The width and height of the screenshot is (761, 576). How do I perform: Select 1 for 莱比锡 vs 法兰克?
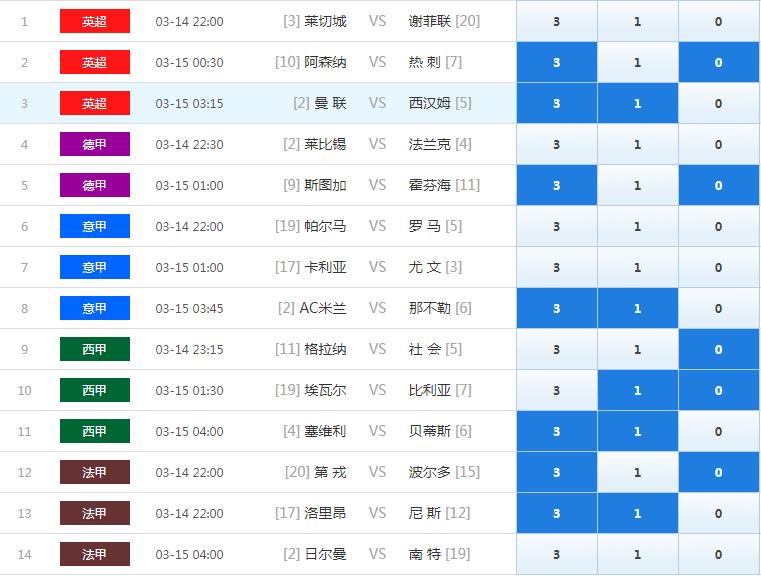coord(638,144)
